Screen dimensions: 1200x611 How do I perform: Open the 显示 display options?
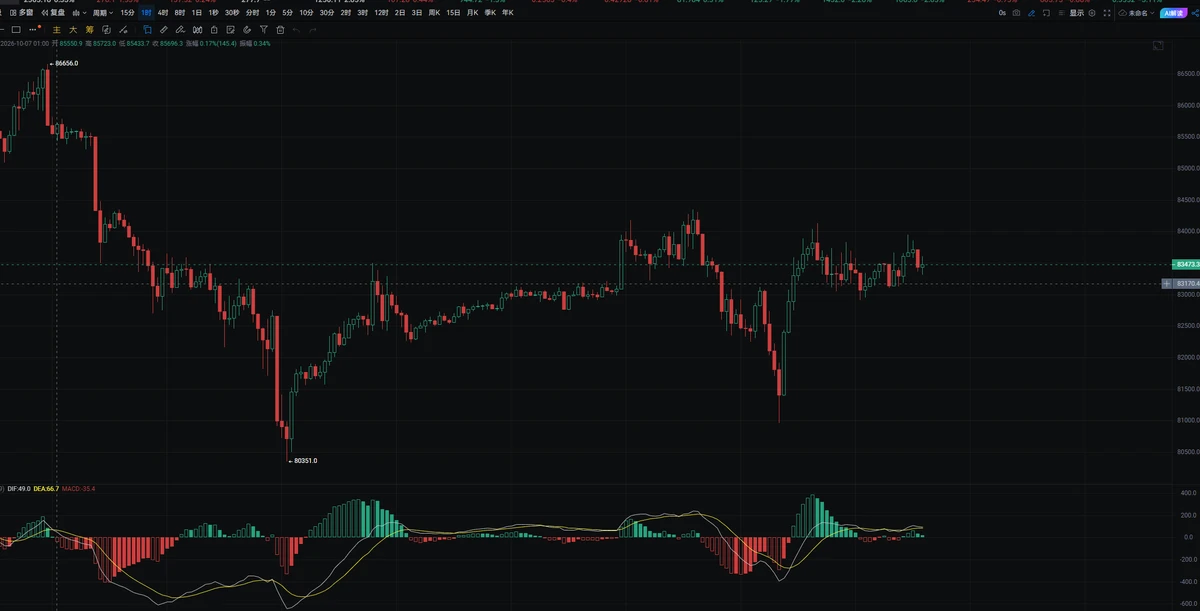pos(1077,13)
